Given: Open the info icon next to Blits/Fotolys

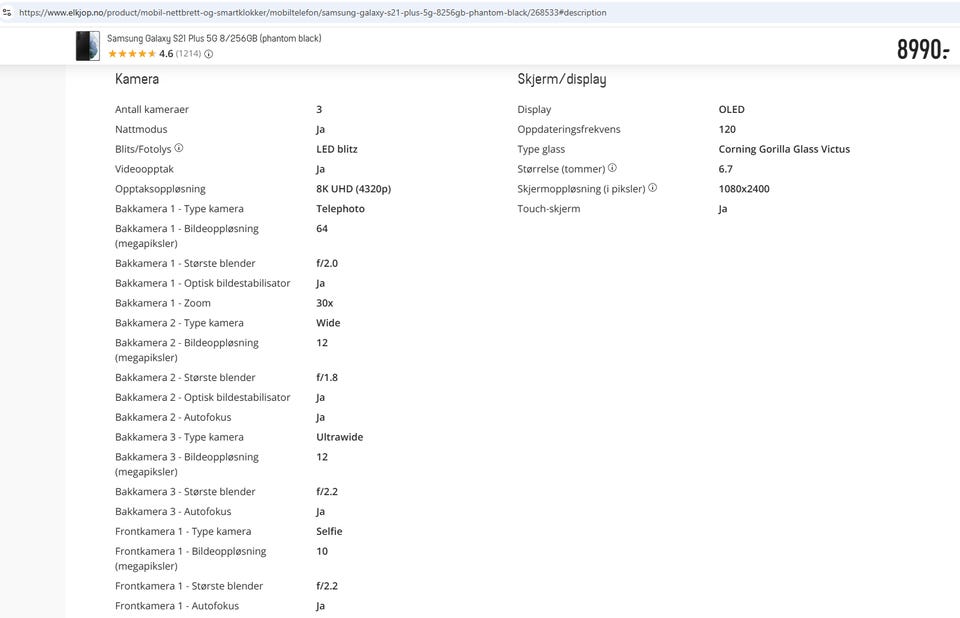Looking at the screenshot, I should pos(179,148).
